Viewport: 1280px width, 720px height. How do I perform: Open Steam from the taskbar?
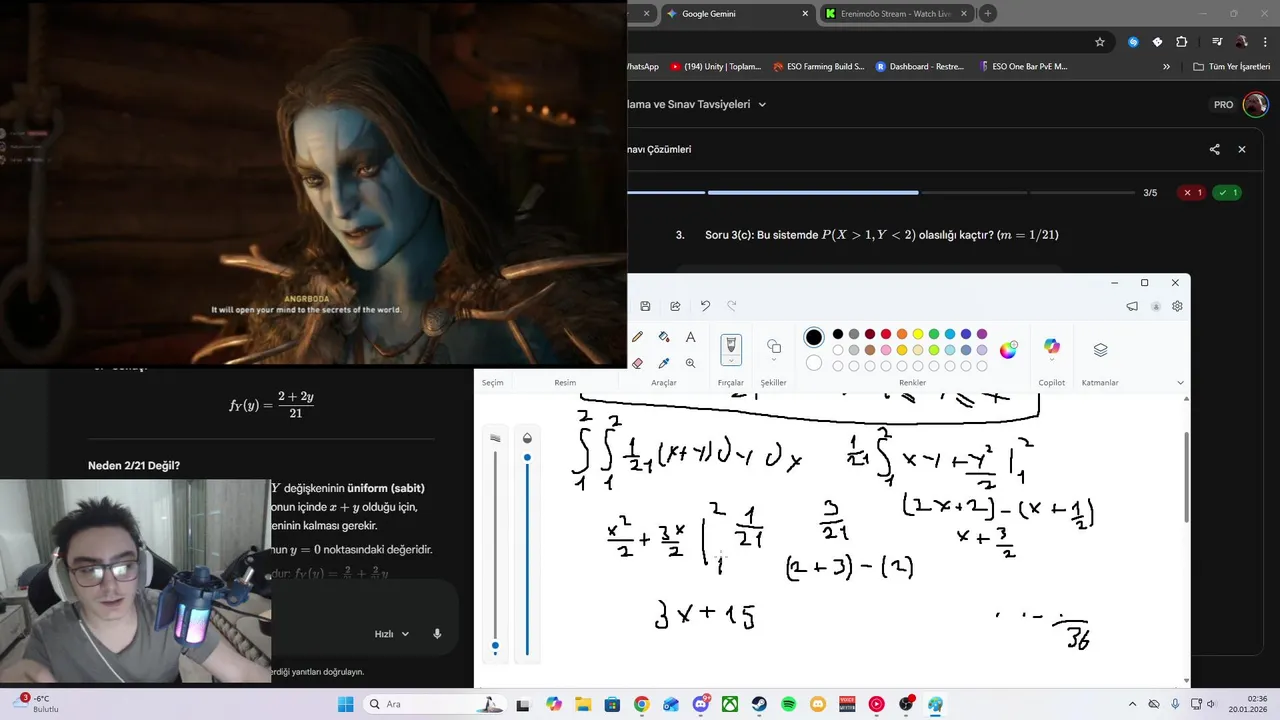(759, 704)
